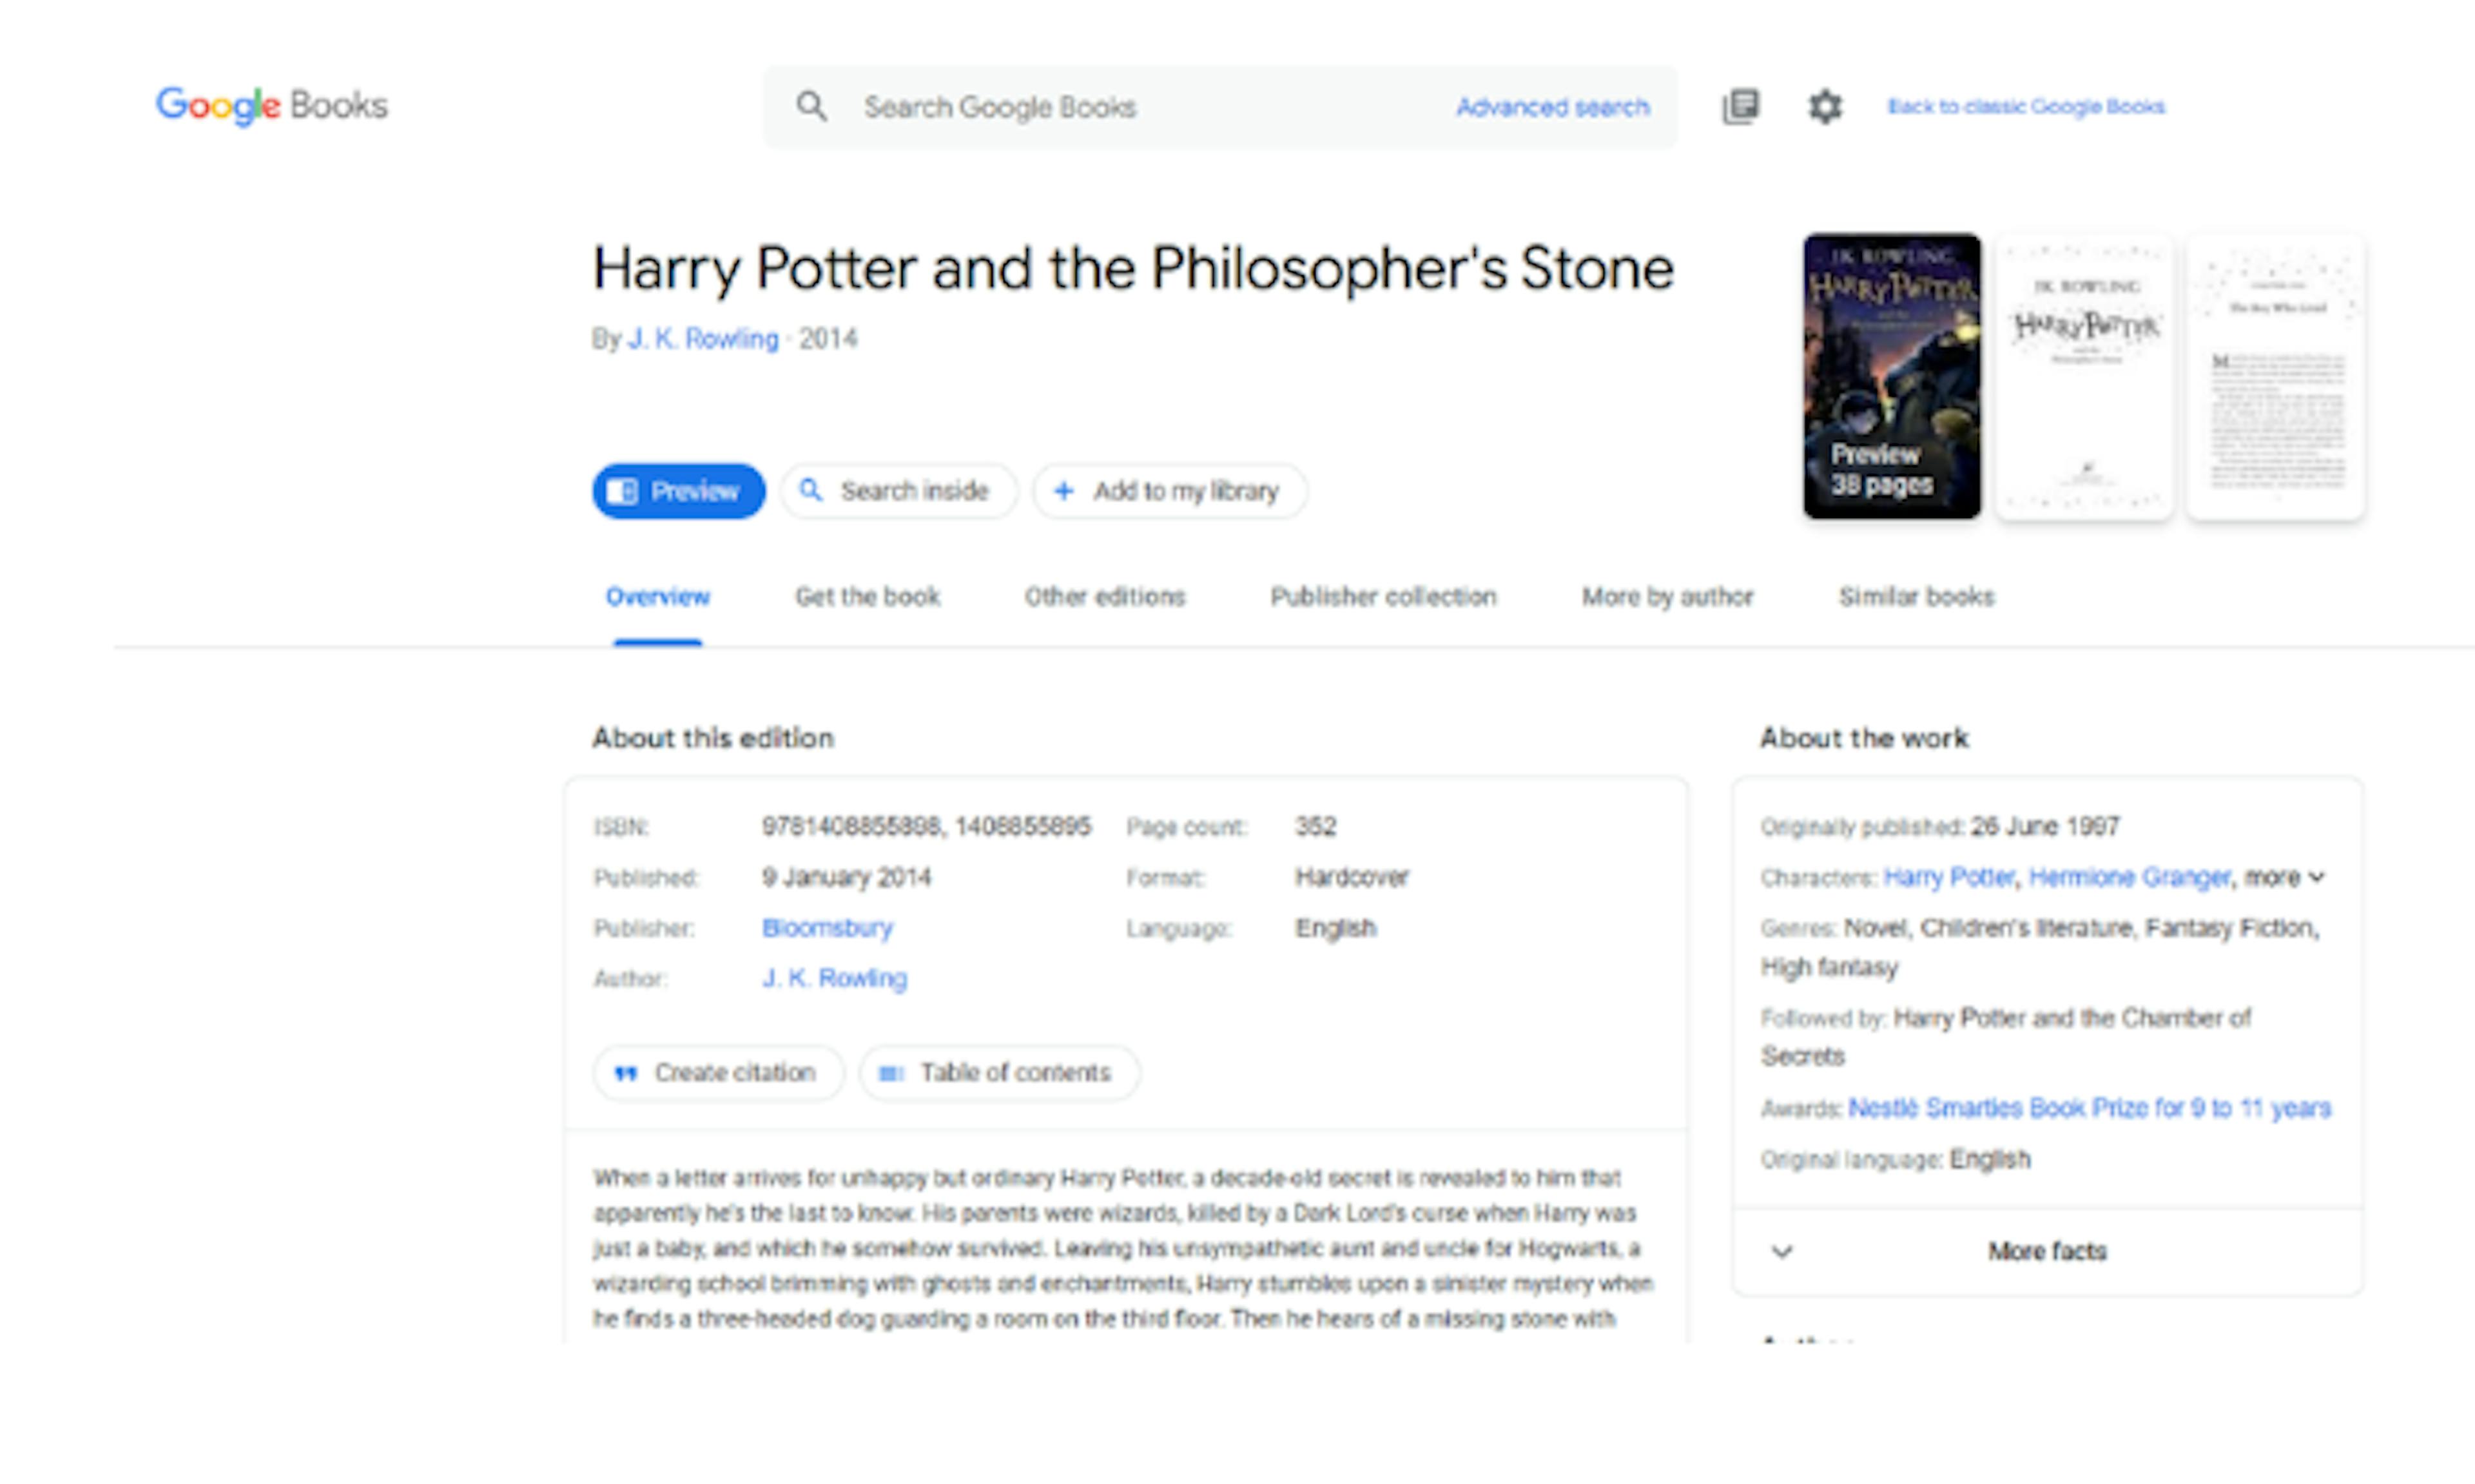Go back to classic Google Books
Screen dimensions: 2475x1484
(2026, 106)
